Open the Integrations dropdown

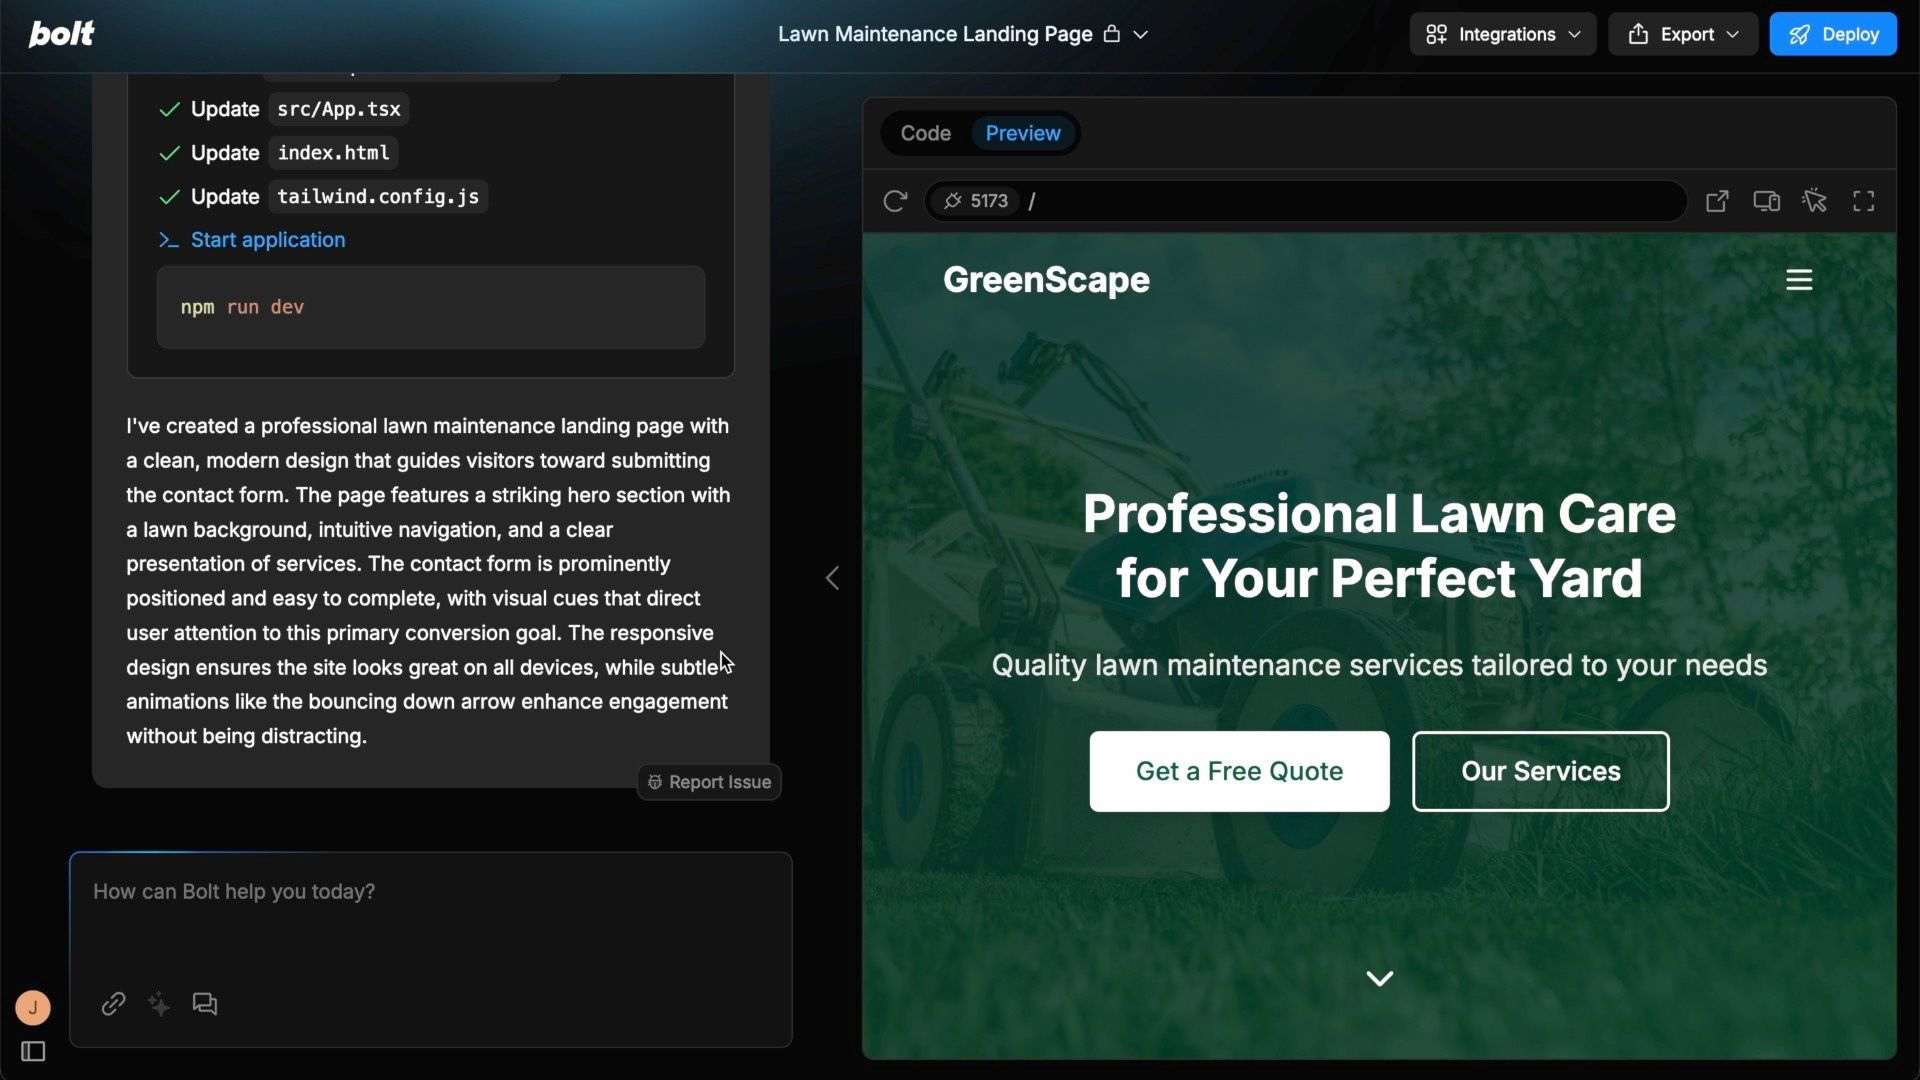(x=1503, y=34)
